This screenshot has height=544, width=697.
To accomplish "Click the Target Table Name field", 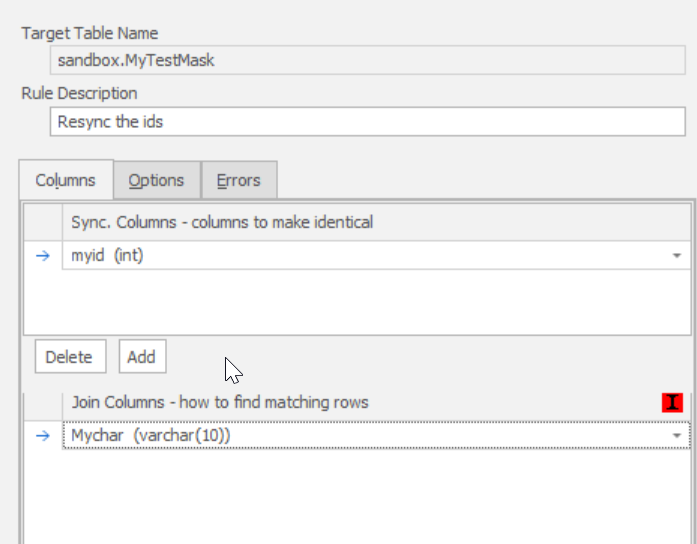I will pyautogui.click(x=367, y=60).
